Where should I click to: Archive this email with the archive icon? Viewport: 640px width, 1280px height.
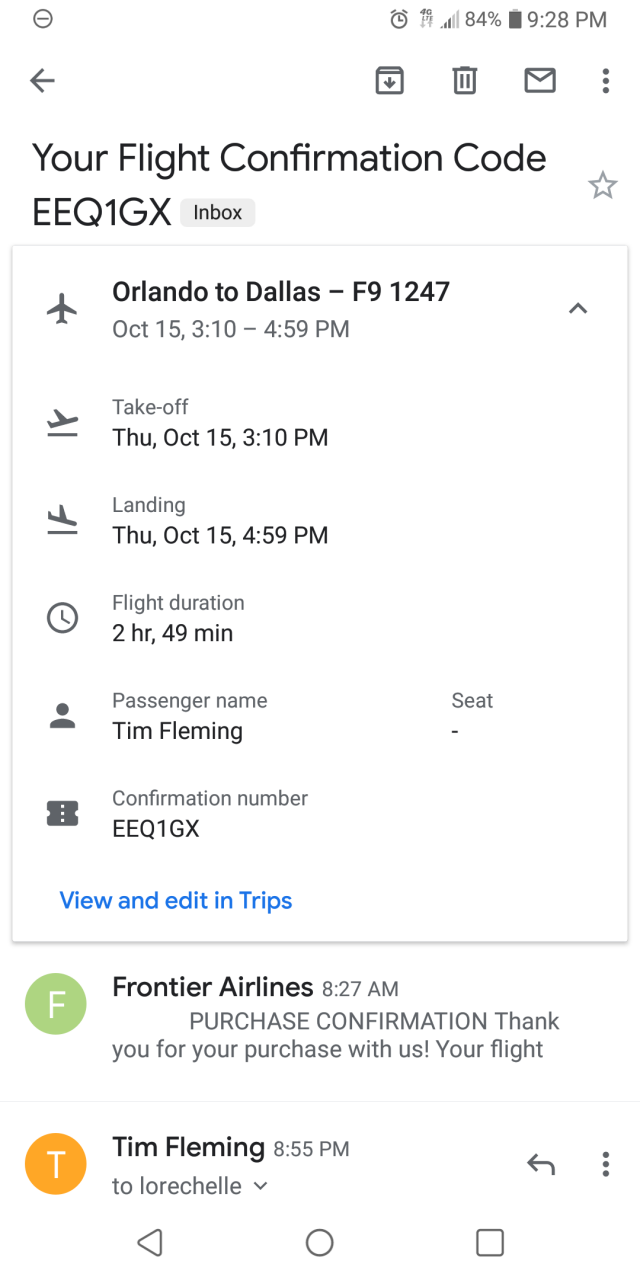tap(389, 81)
